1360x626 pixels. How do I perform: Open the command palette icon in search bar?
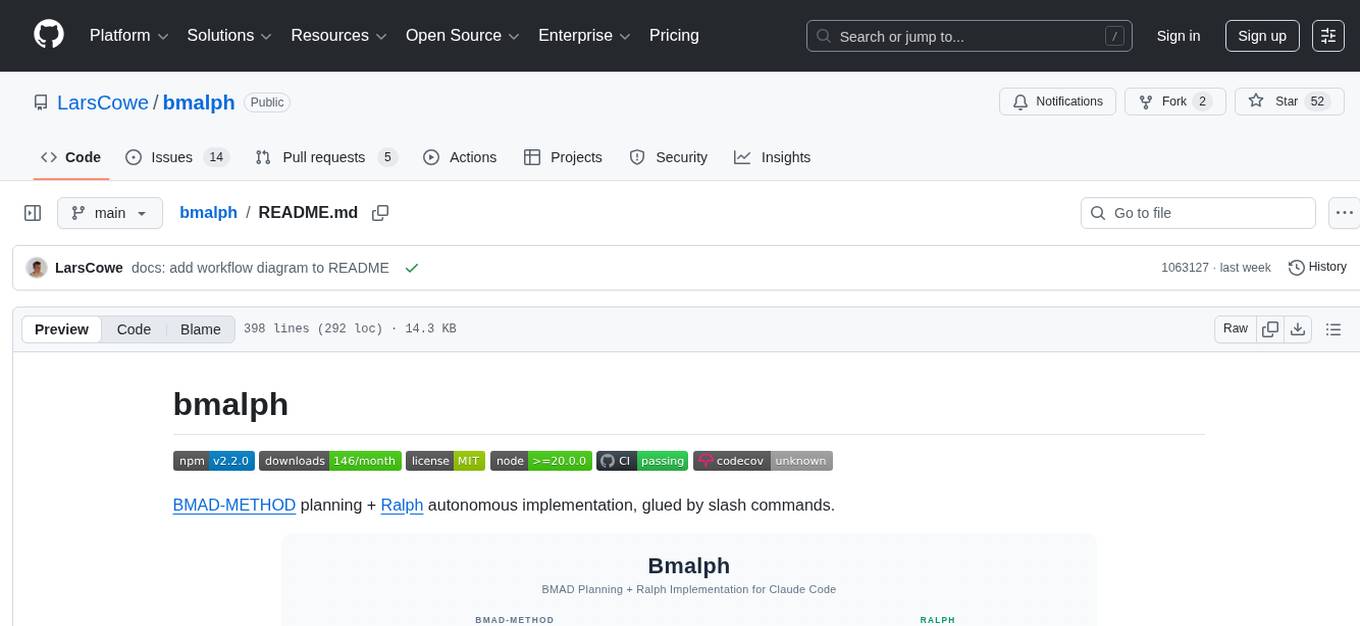point(1114,35)
